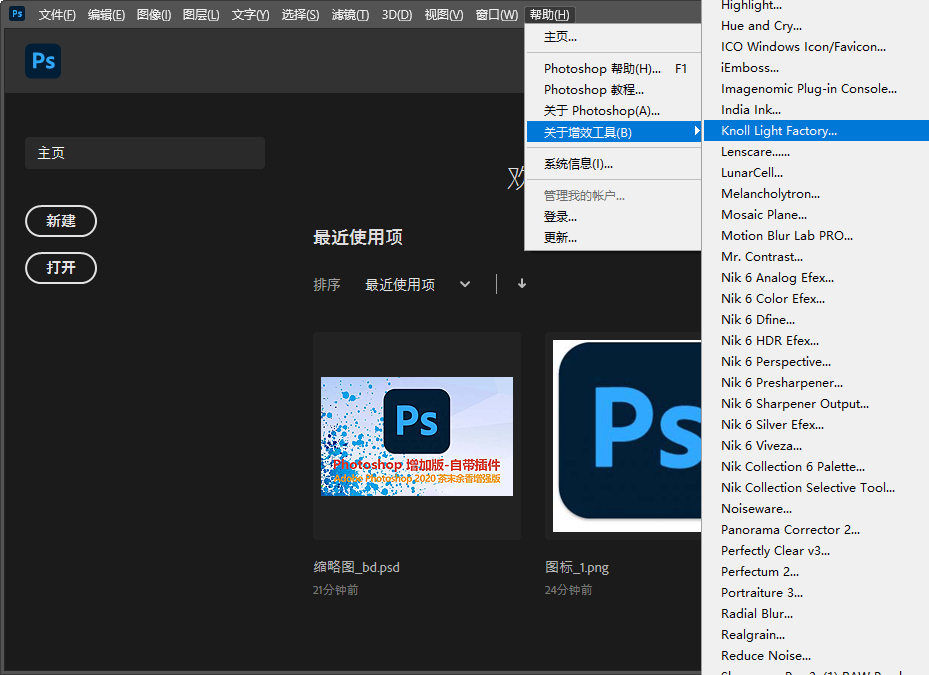
Task: Select Radial Blur... entry
Action: click(815, 614)
